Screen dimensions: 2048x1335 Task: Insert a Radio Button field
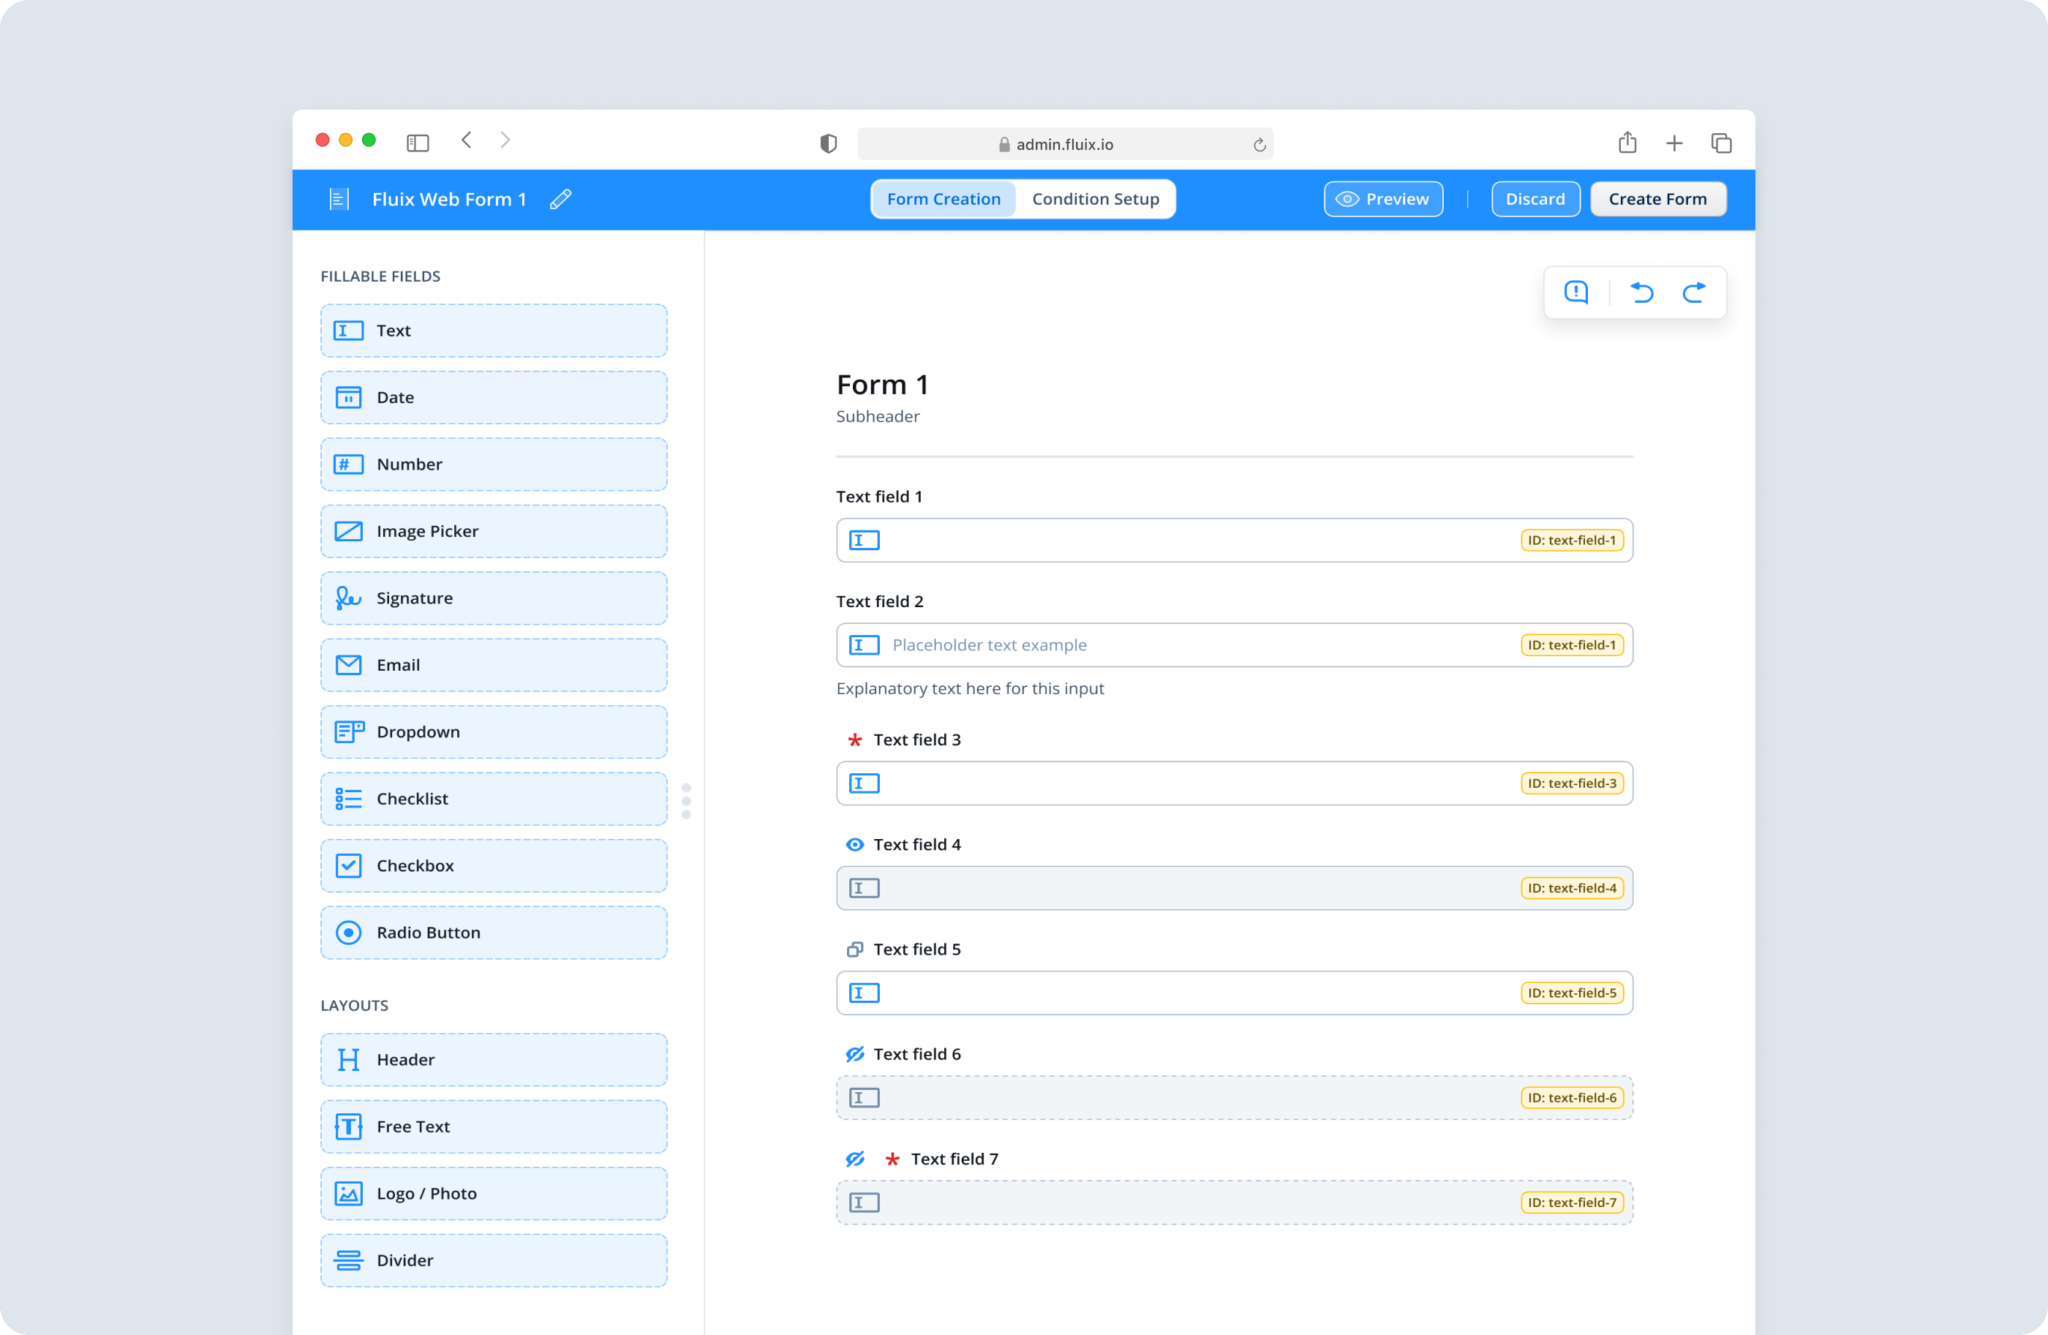click(493, 932)
